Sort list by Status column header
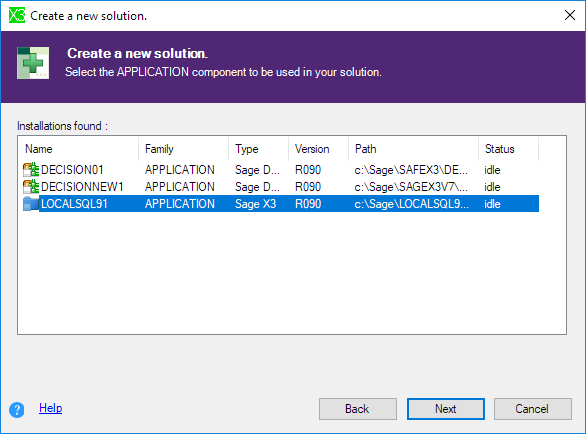 pos(509,149)
